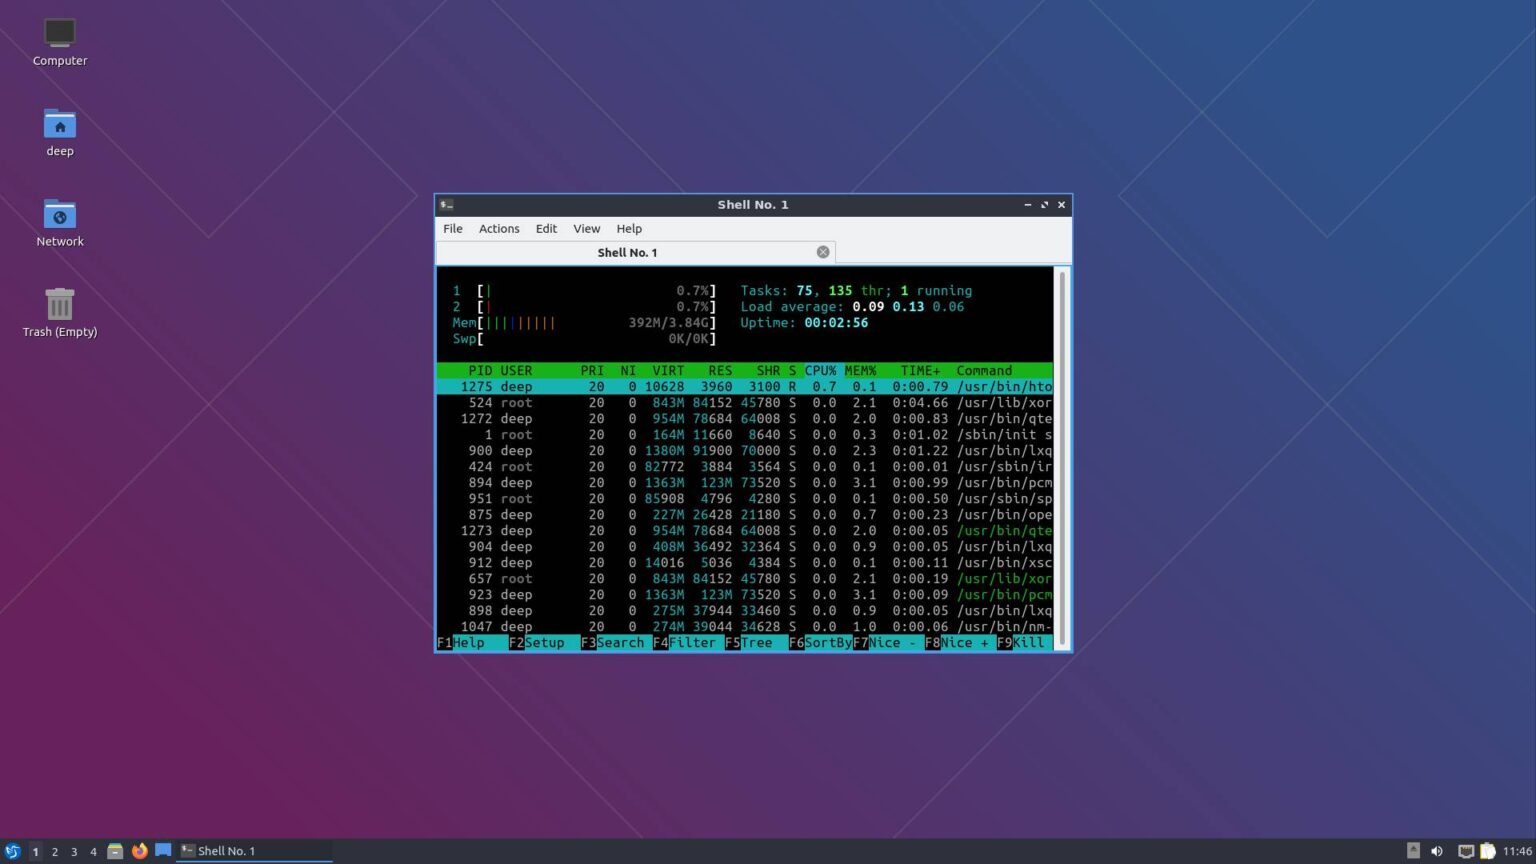The image size is (1536, 864).
Task: Open the network connection tray icon
Action: pyautogui.click(x=1465, y=851)
